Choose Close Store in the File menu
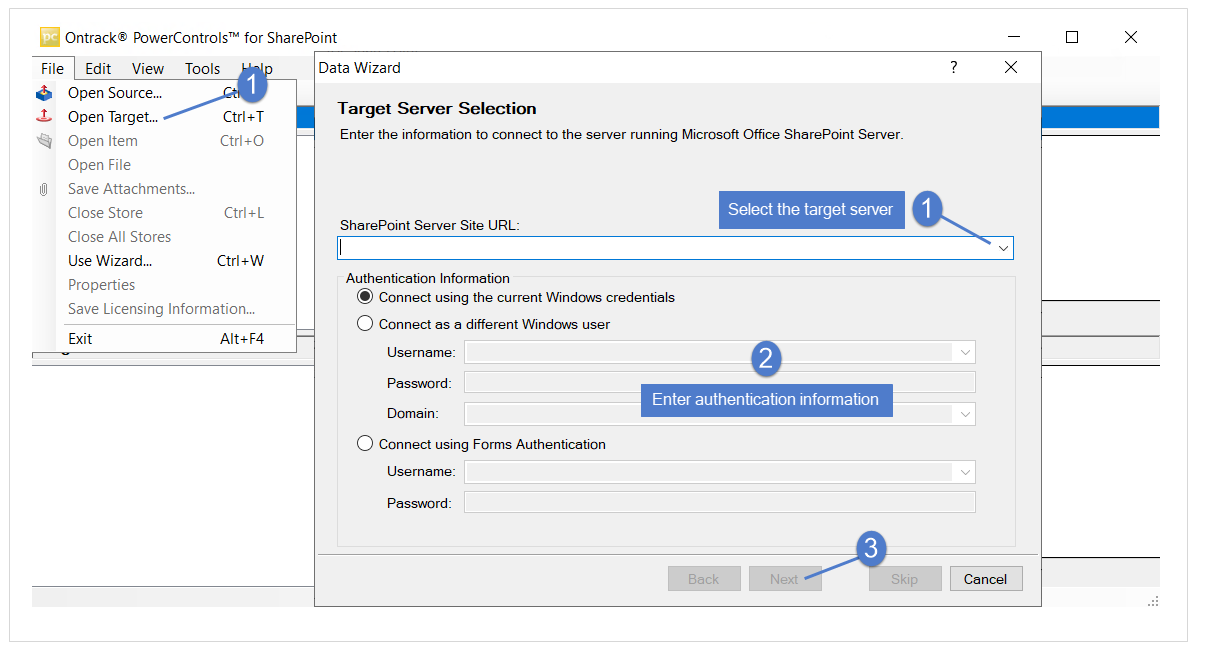Viewport: 1217px width, 663px height. coord(165,213)
